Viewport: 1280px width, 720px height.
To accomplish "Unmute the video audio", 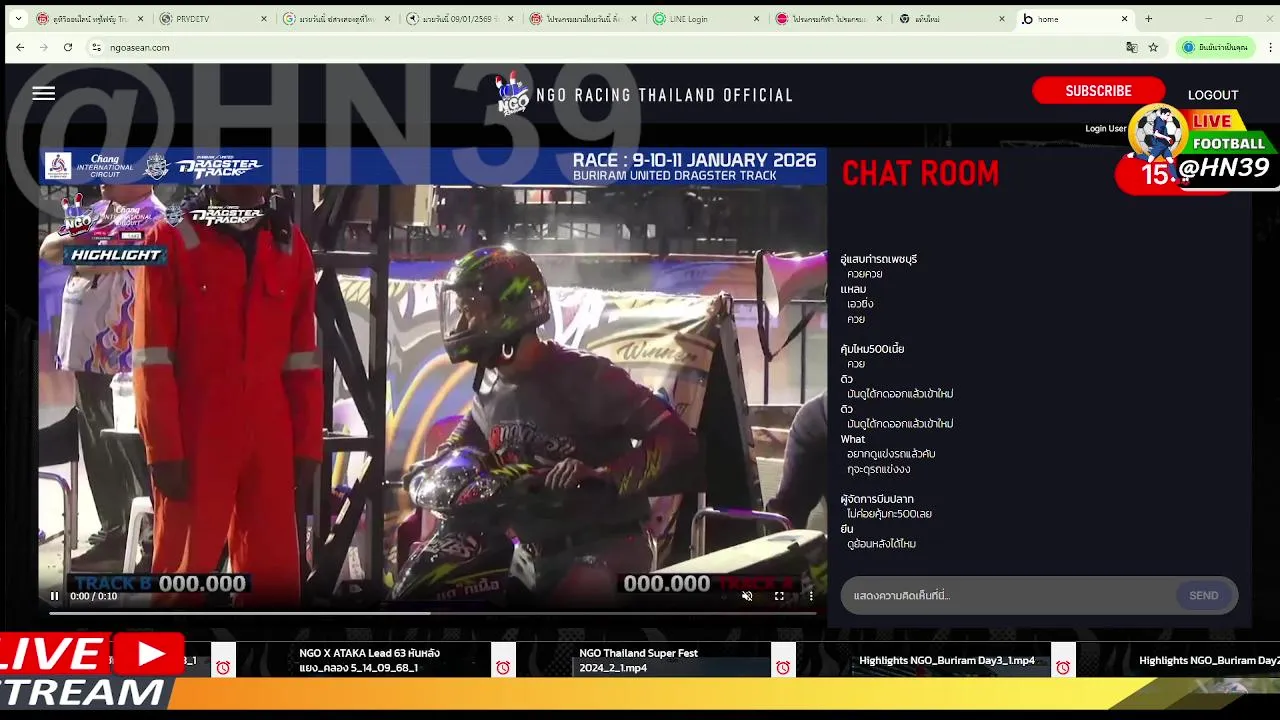I will [x=747, y=596].
